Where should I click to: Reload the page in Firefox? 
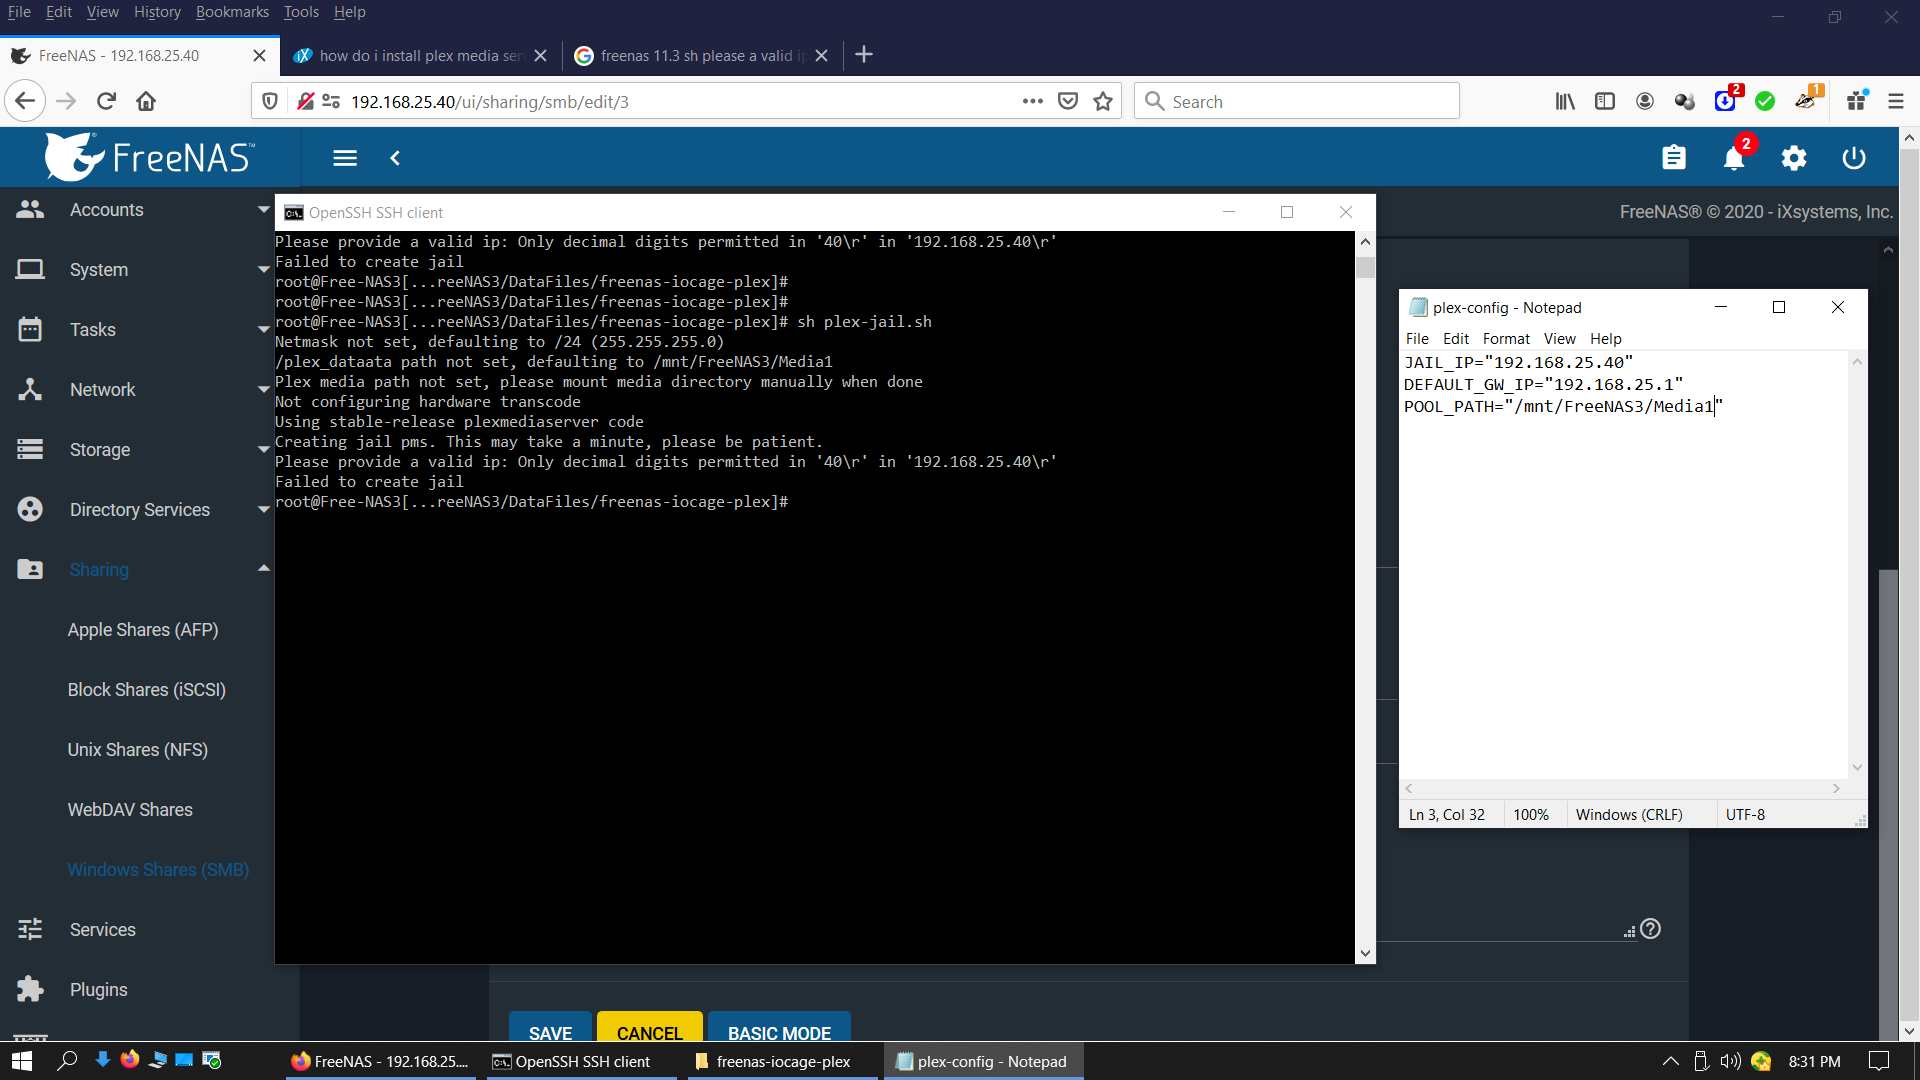[106, 101]
